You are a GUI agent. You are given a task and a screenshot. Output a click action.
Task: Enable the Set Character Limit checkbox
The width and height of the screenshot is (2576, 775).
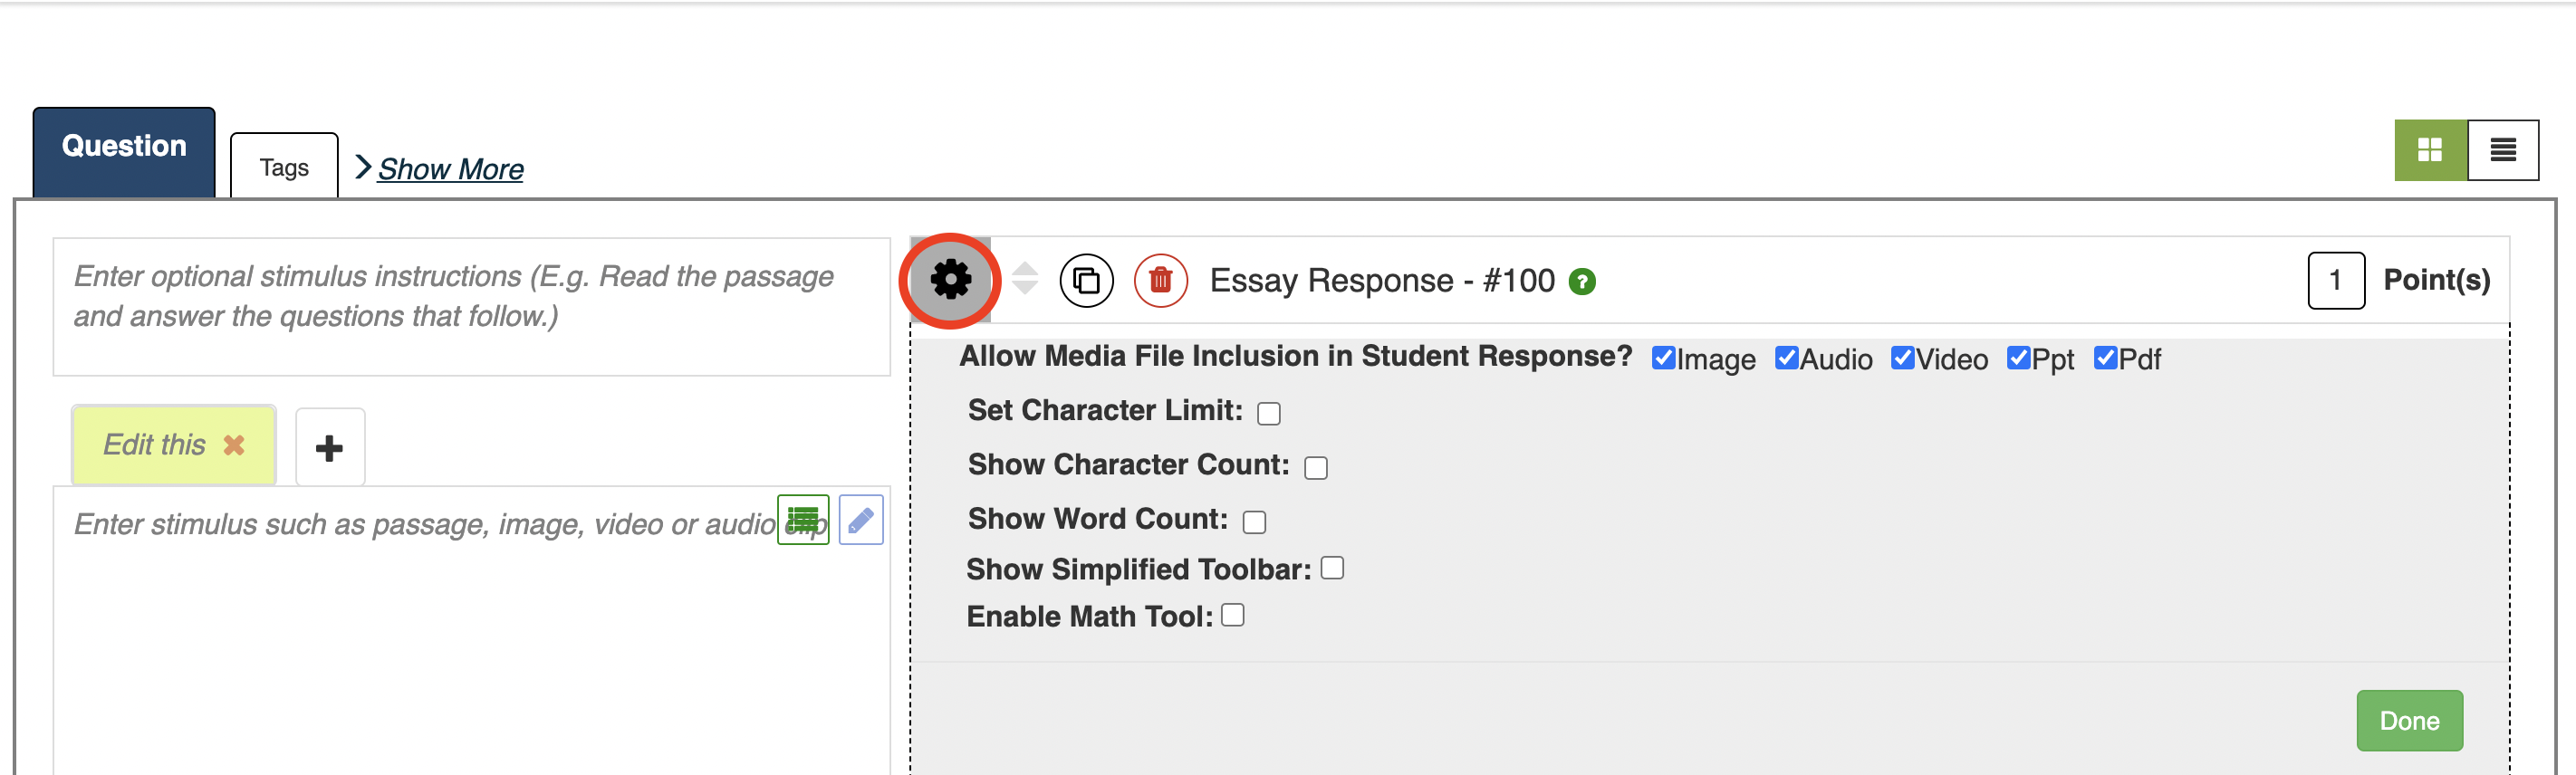[x=1269, y=413]
